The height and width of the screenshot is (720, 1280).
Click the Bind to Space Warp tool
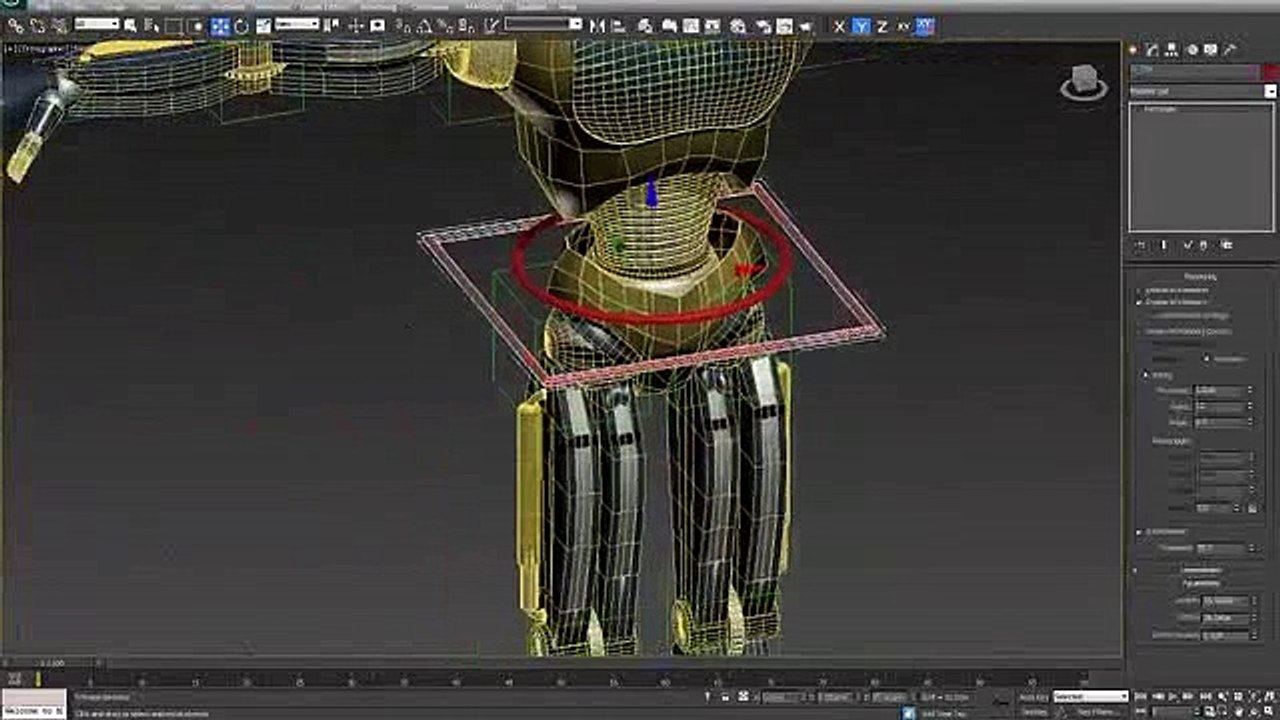click(59, 26)
